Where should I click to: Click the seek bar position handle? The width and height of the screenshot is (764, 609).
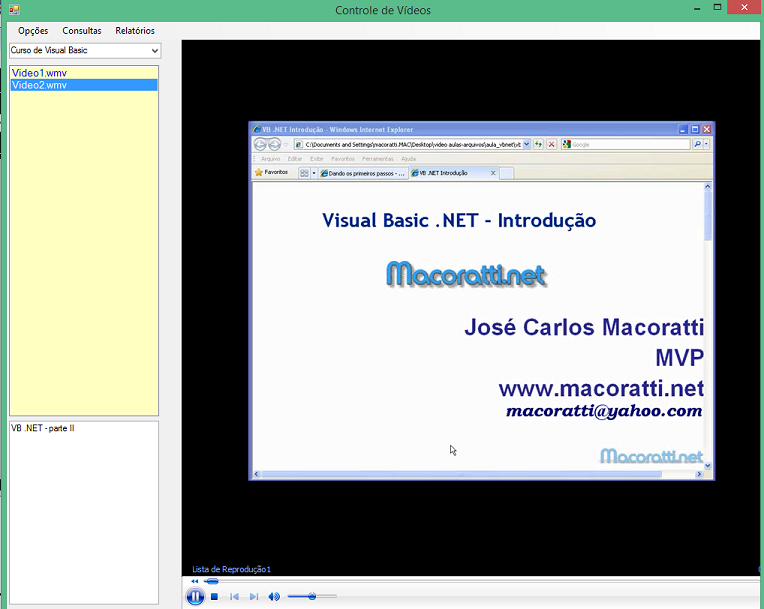click(x=211, y=581)
